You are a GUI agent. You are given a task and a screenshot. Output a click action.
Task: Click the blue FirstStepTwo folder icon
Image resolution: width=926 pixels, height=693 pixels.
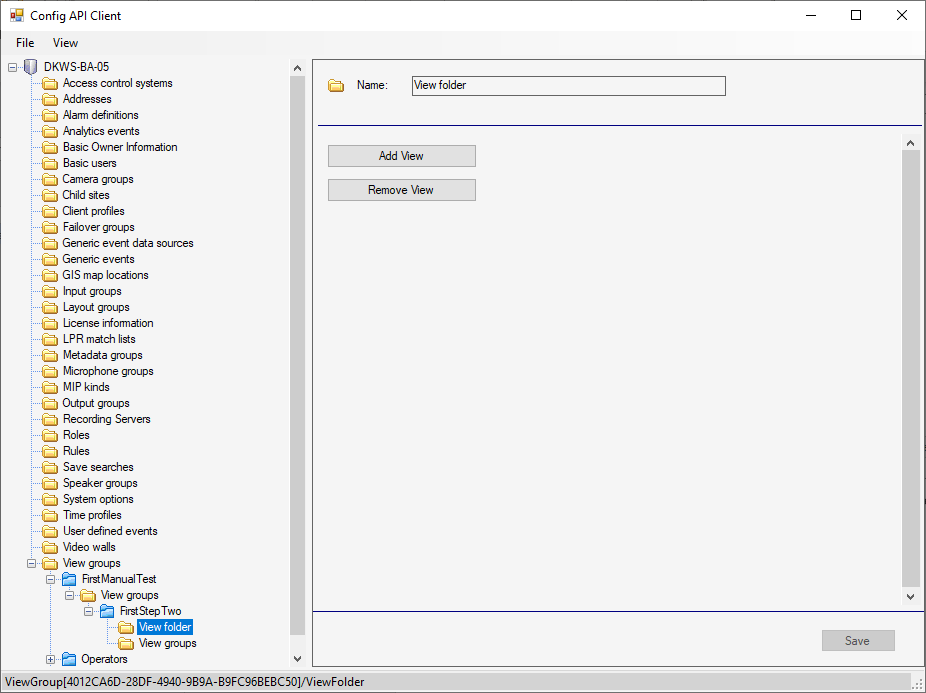107,611
